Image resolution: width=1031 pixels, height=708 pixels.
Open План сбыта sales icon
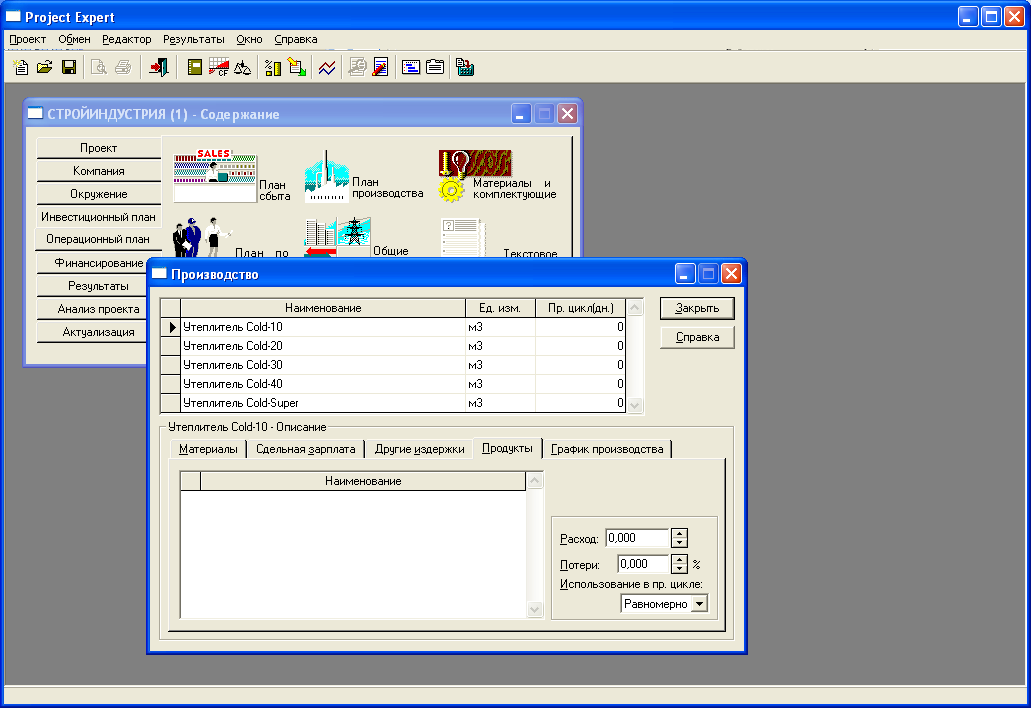(x=215, y=176)
